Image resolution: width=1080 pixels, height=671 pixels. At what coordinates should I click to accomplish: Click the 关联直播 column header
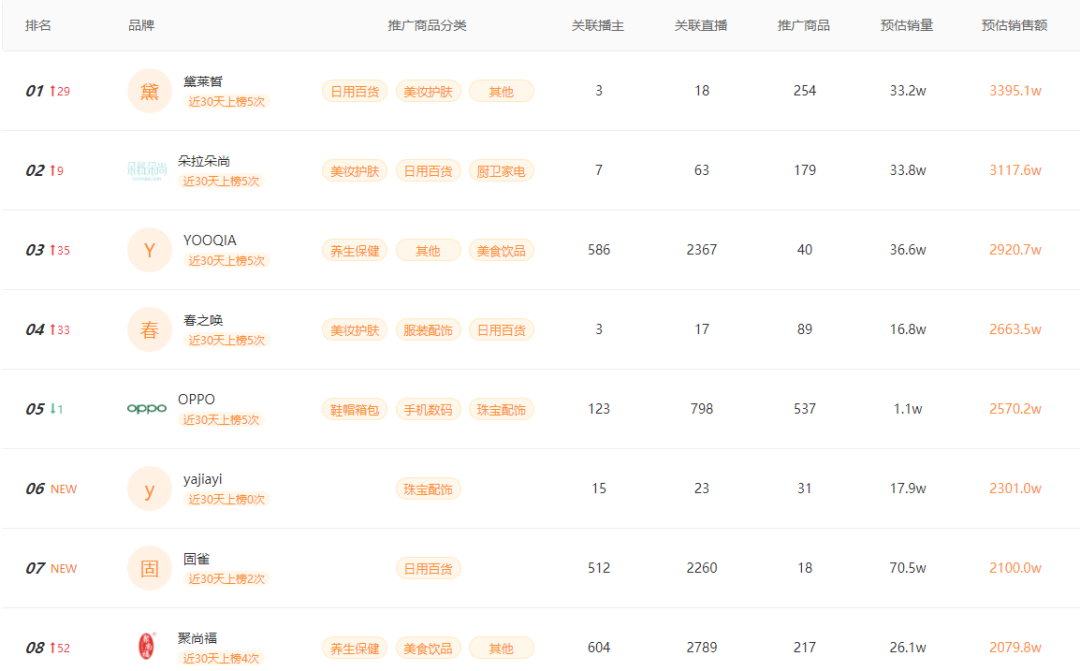(700, 25)
